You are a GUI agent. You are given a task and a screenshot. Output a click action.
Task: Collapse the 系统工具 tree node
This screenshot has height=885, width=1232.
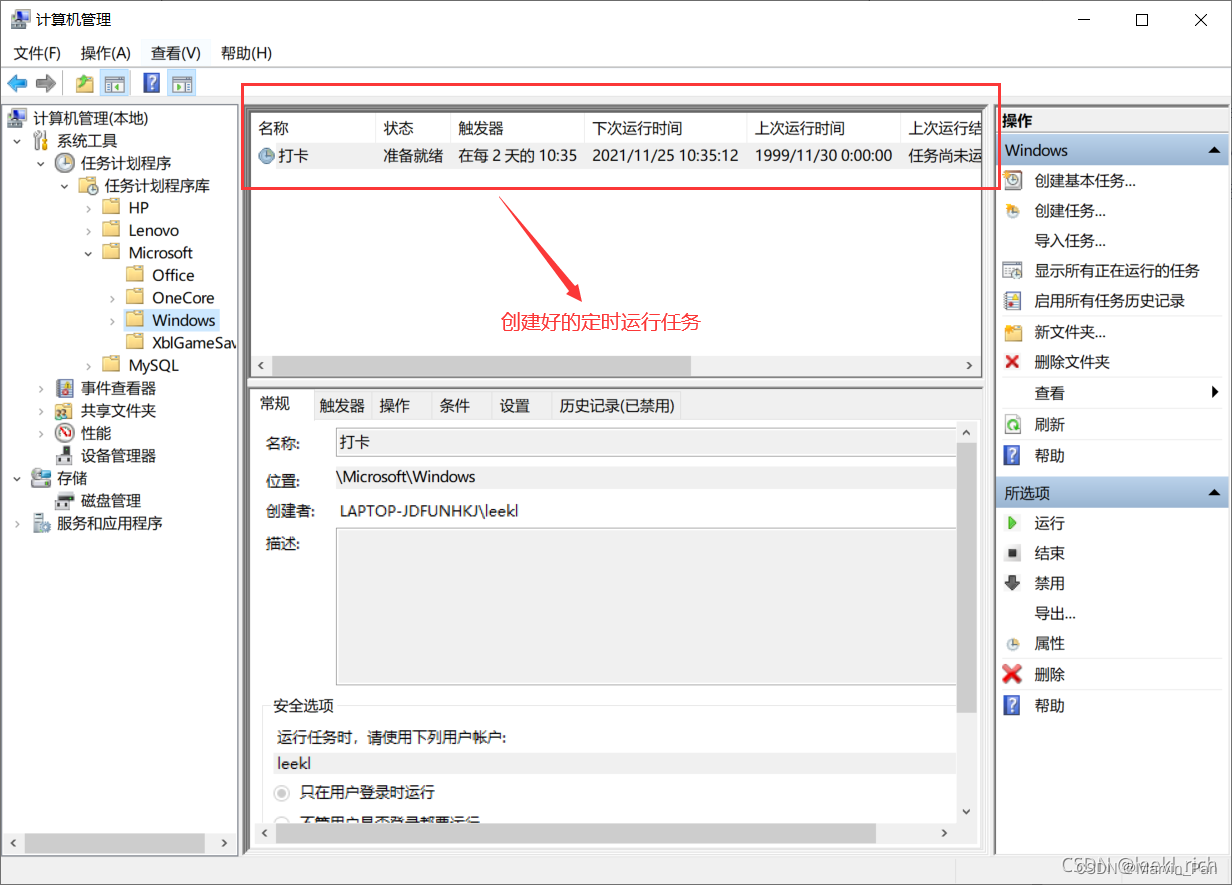[x=17, y=141]
